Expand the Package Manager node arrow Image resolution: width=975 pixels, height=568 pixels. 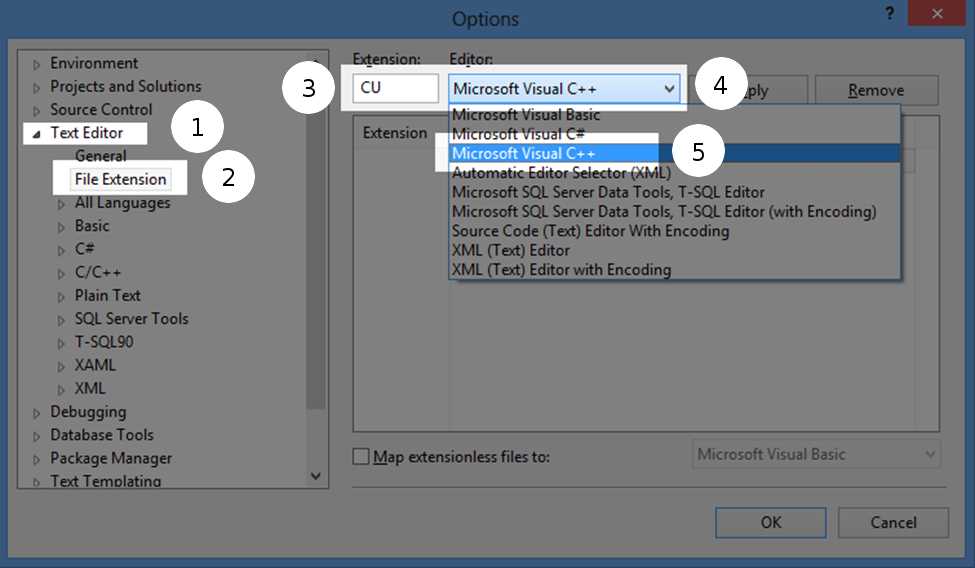(x=36, y=460)
